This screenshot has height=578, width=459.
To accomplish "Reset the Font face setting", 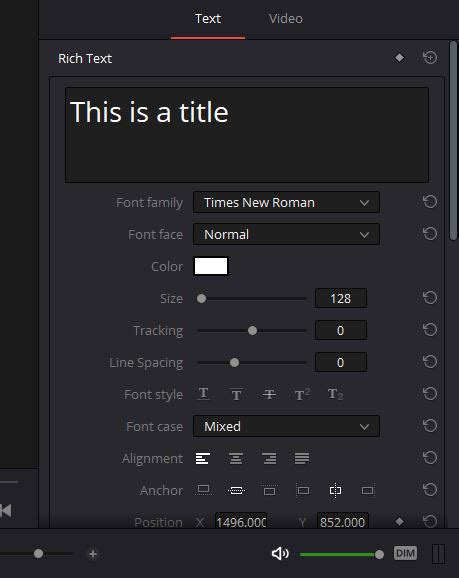I will tap(430, 234).
